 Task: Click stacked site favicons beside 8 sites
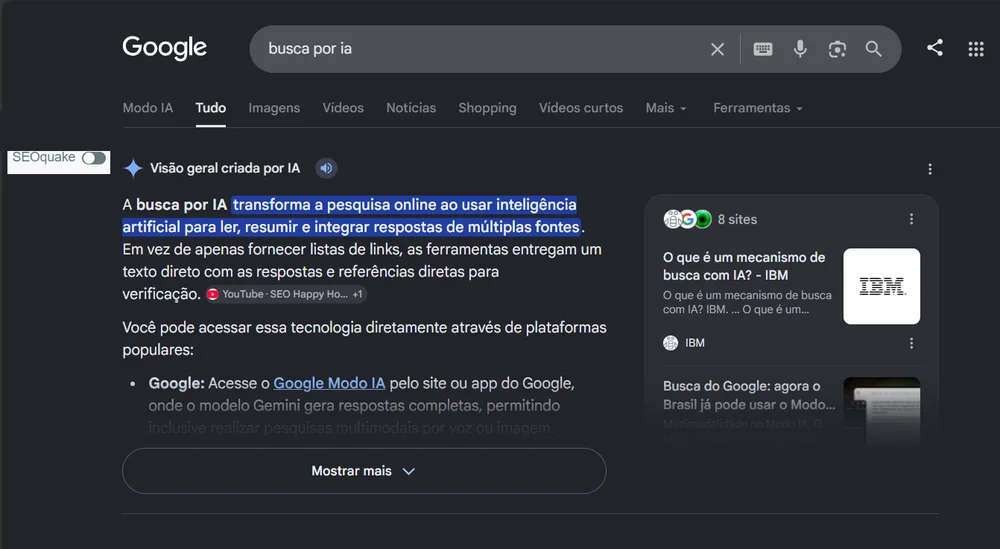click(x=688, y=219)
